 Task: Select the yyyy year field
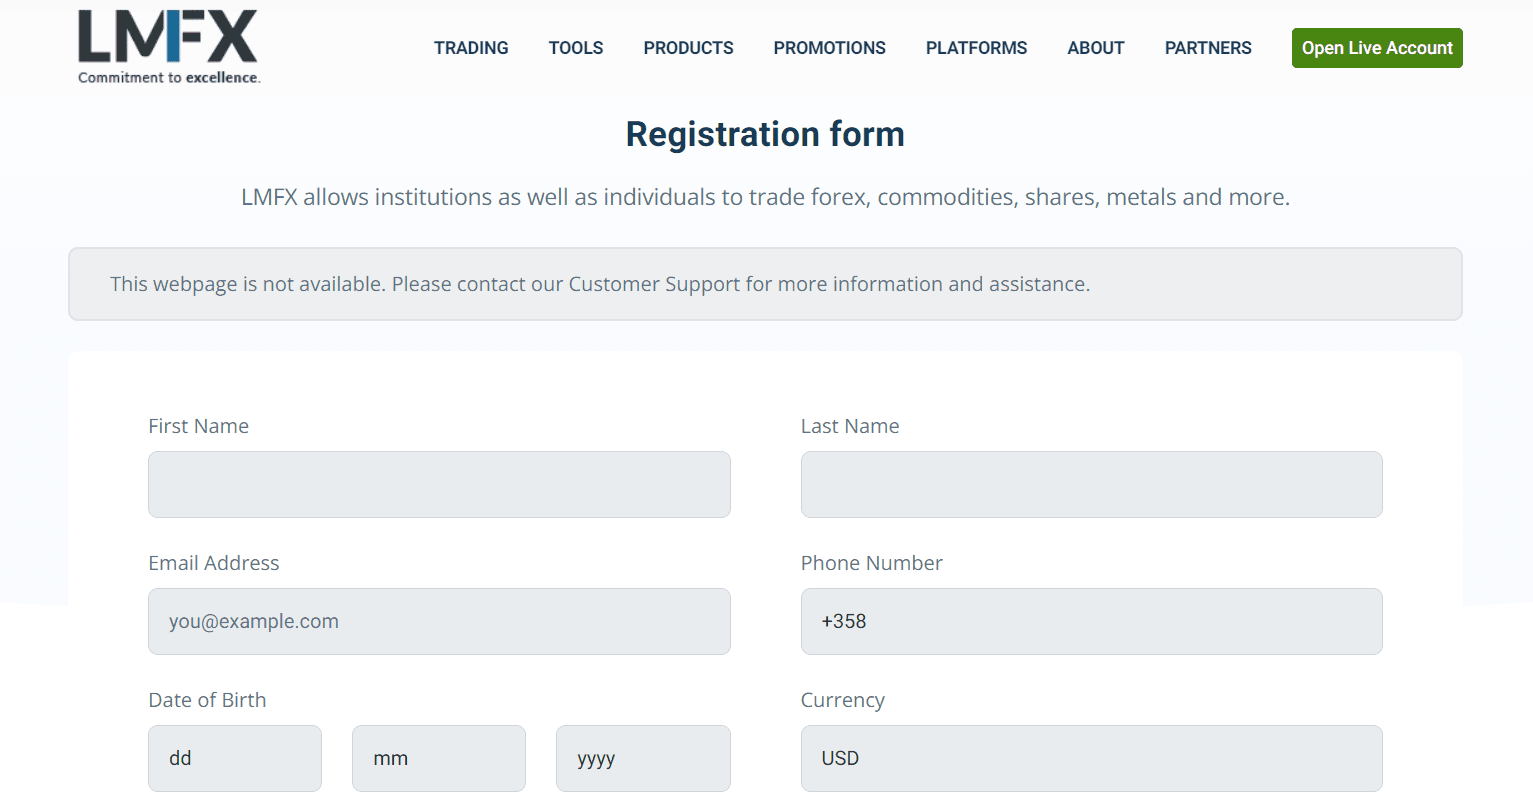pos(643,758)
